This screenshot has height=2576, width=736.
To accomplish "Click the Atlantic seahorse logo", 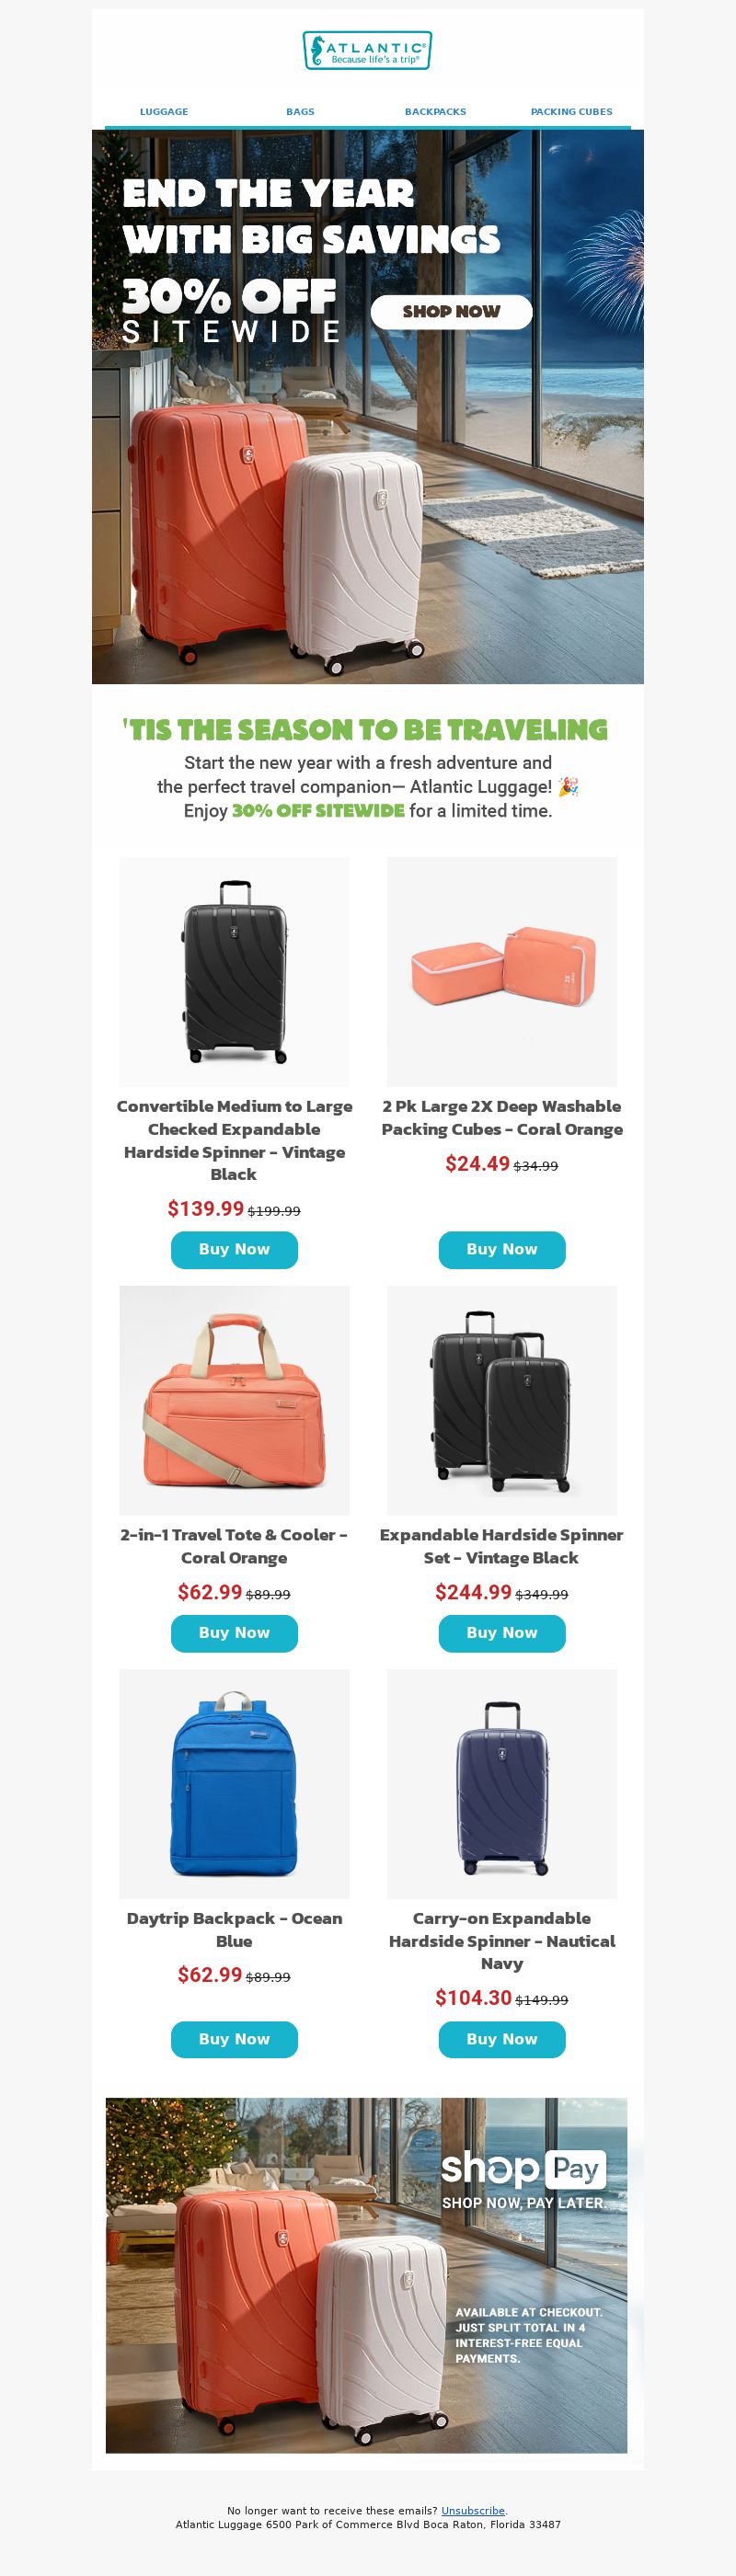I will [367, 50].
